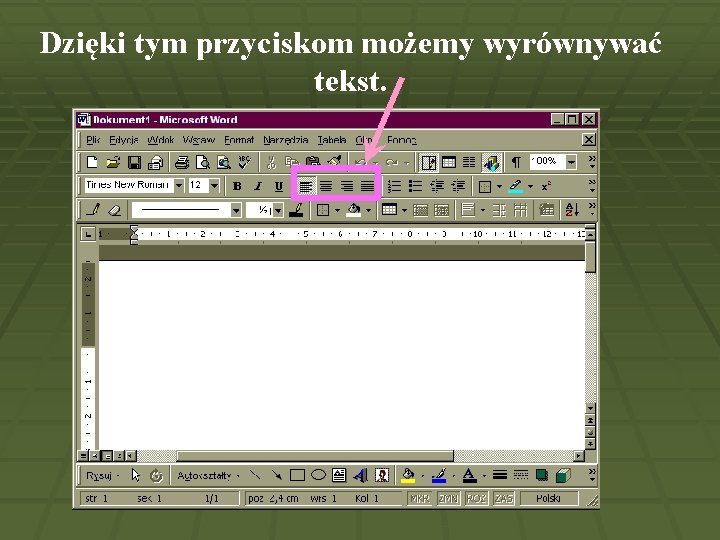720x540 pixels.
Task: Align text right
Action: coord(346,186)
